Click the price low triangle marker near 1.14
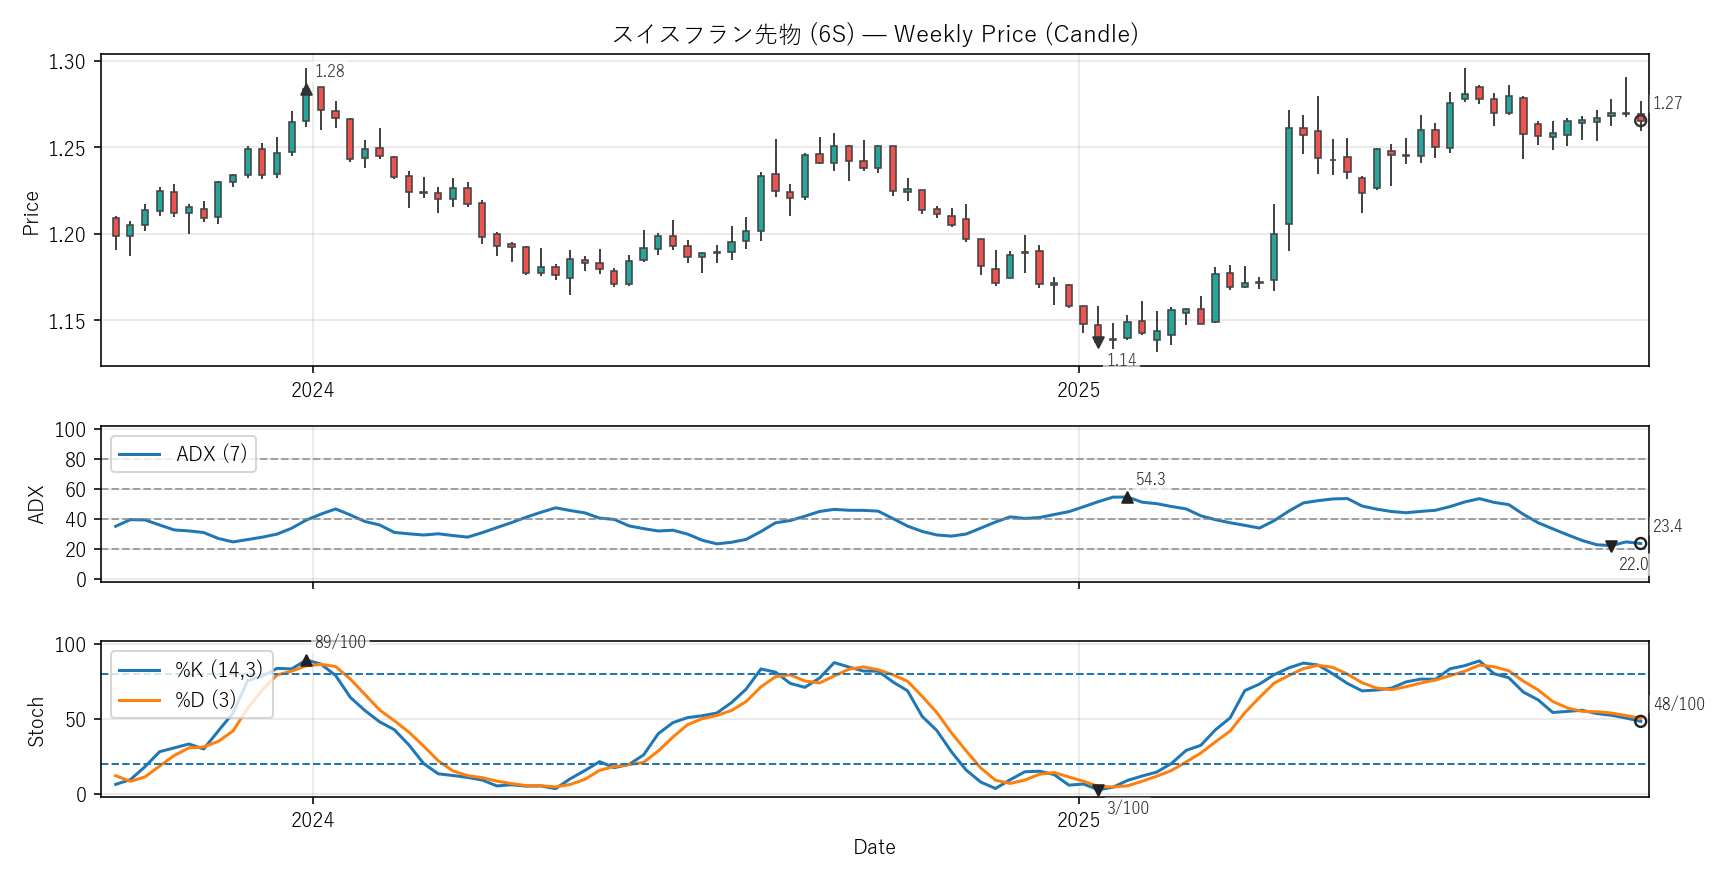The width and height of the screenshot is (1728, 878). click(x=1098, y=342)
